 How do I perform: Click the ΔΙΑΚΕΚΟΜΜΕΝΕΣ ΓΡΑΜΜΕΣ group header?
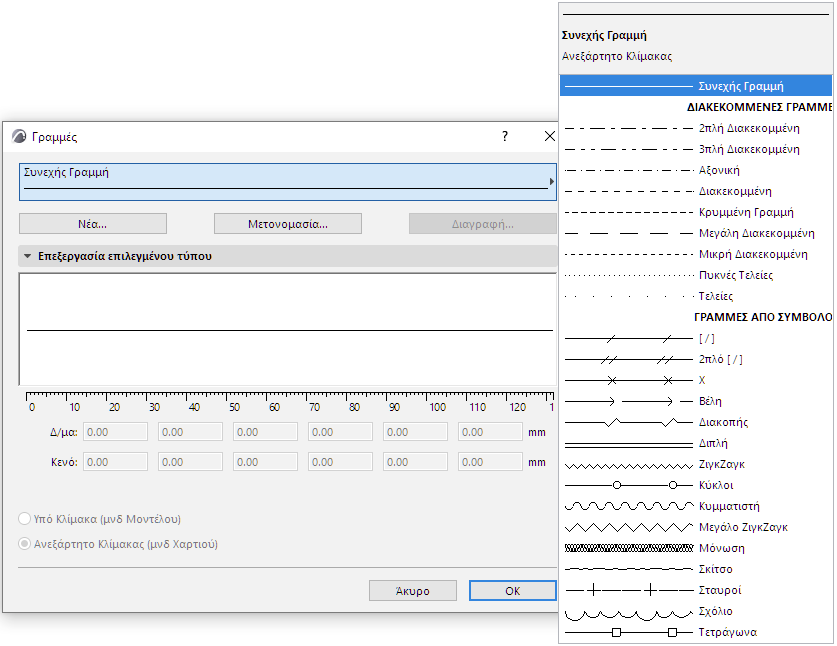coord(759,107)
